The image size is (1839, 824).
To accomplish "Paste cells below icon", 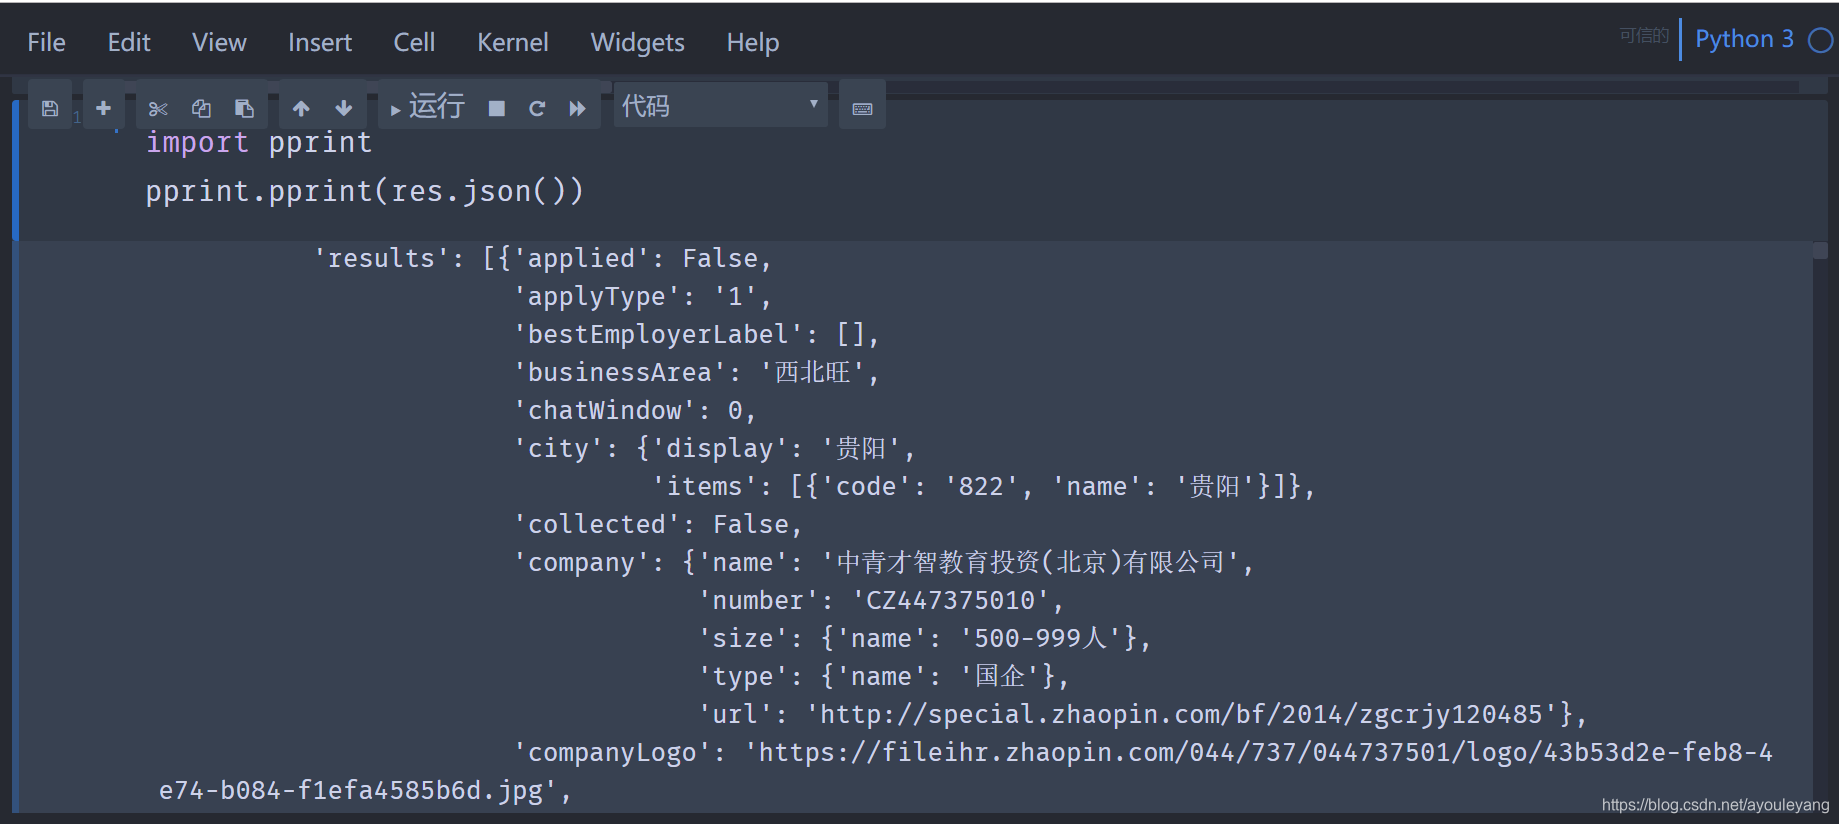I will [244, 108].
